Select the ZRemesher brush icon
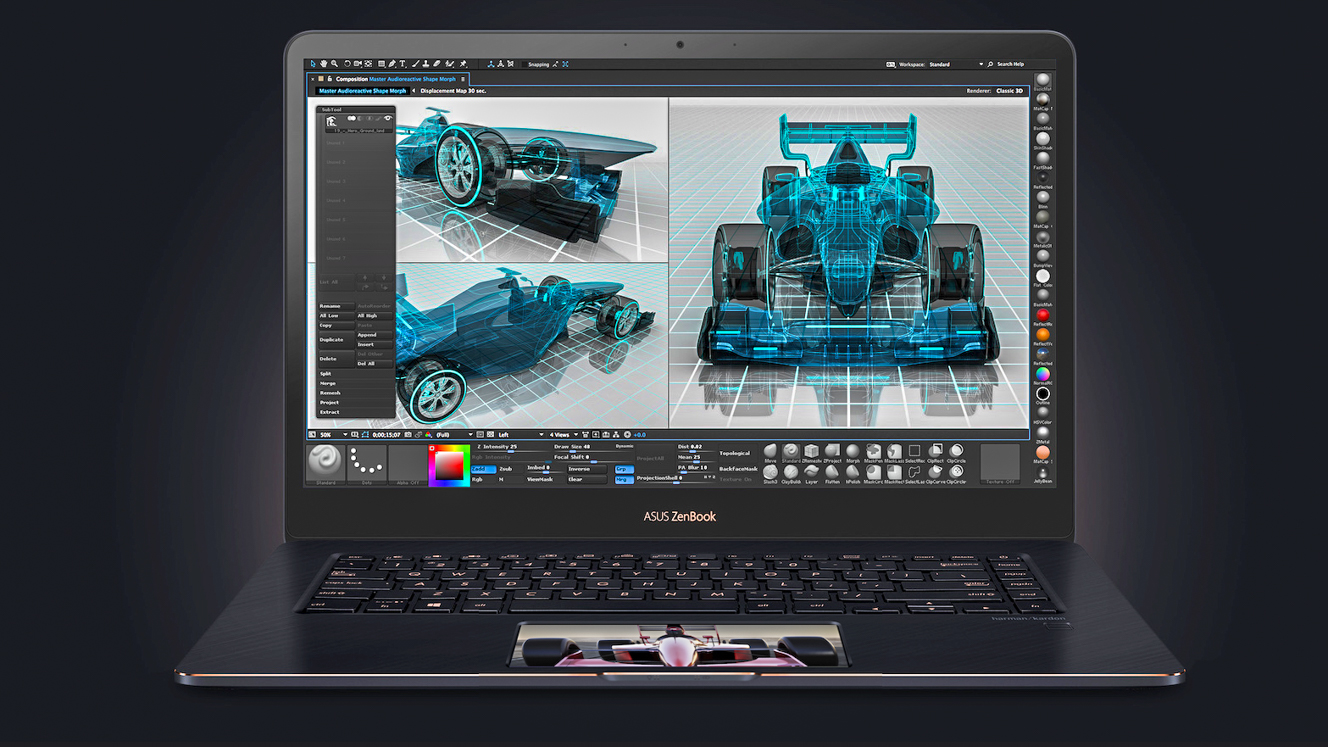The height and width of the screenshot is (747, 1328). click(x=811, y=451)
